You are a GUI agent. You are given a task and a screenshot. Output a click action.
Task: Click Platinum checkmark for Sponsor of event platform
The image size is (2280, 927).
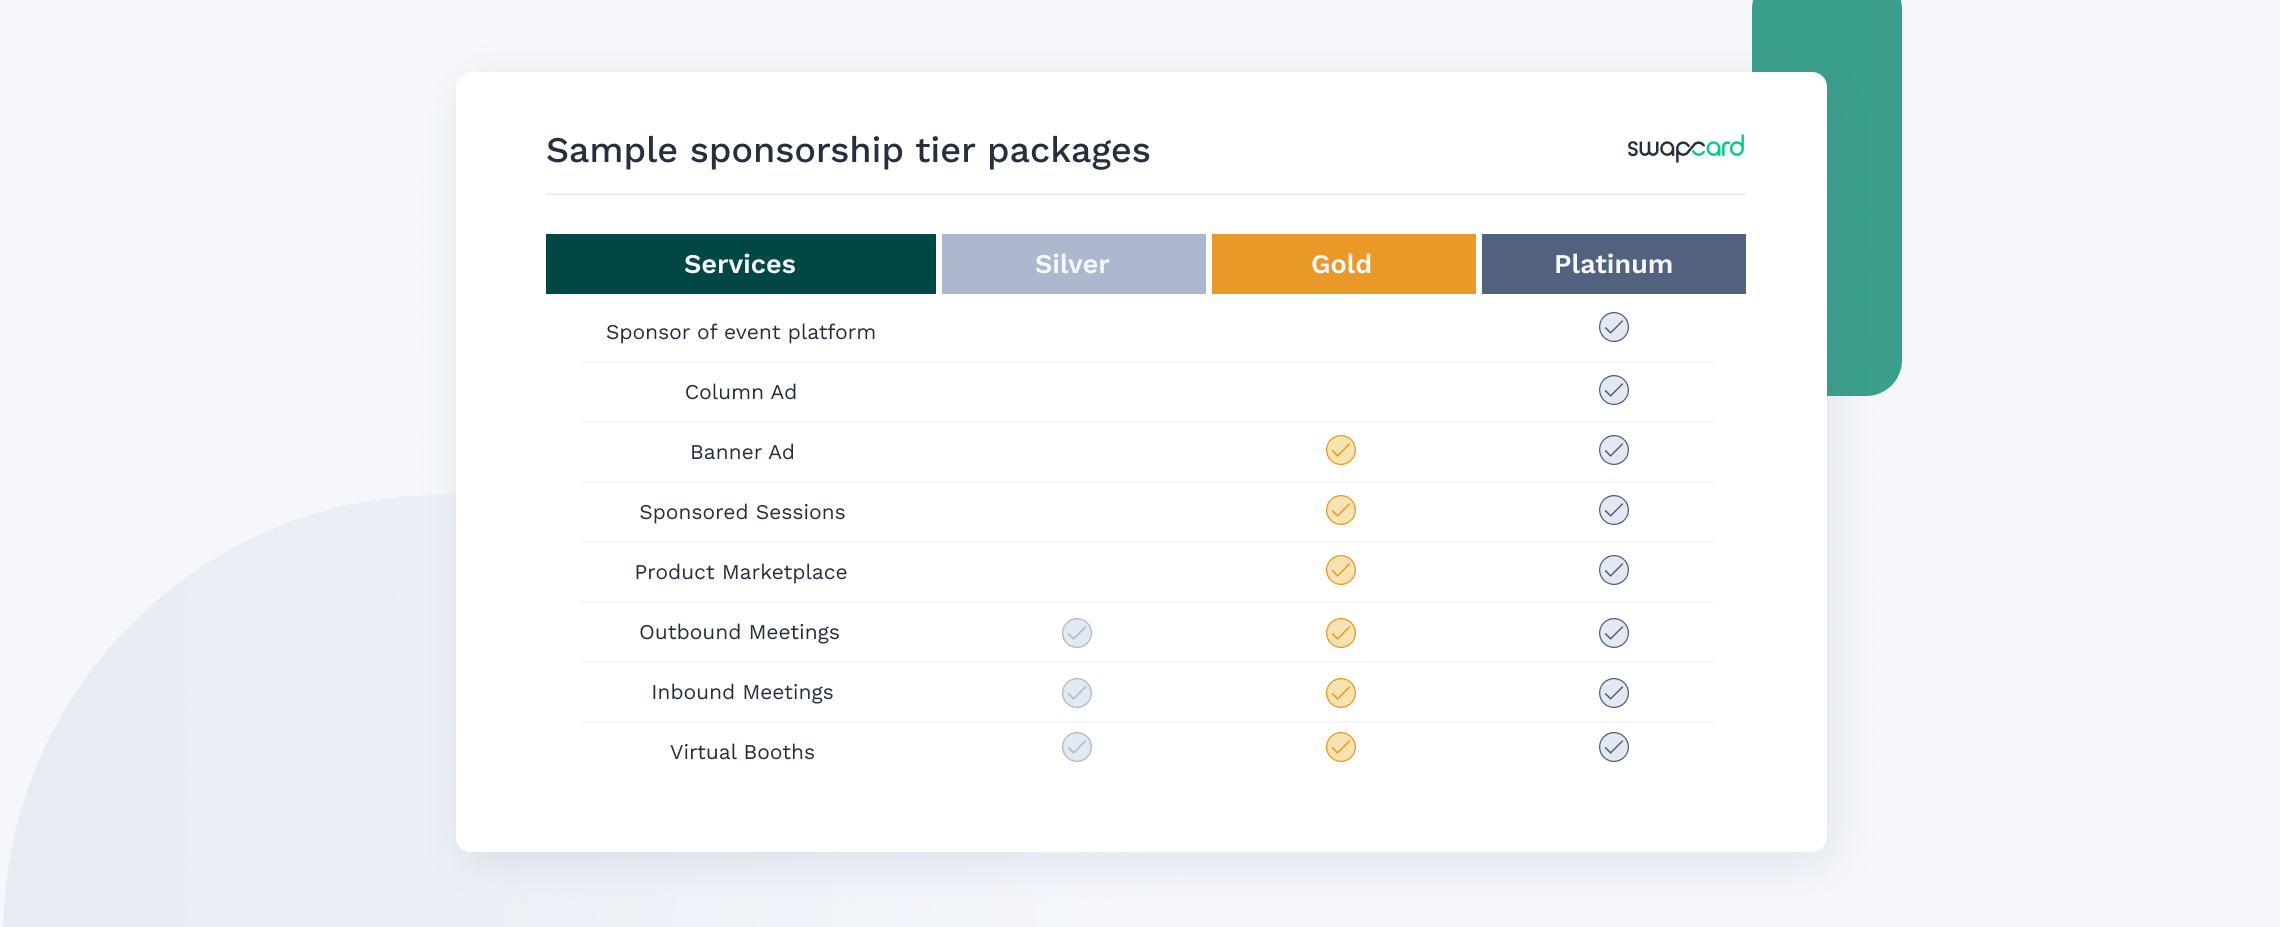pyautogui.click(x=1614, y=327)
